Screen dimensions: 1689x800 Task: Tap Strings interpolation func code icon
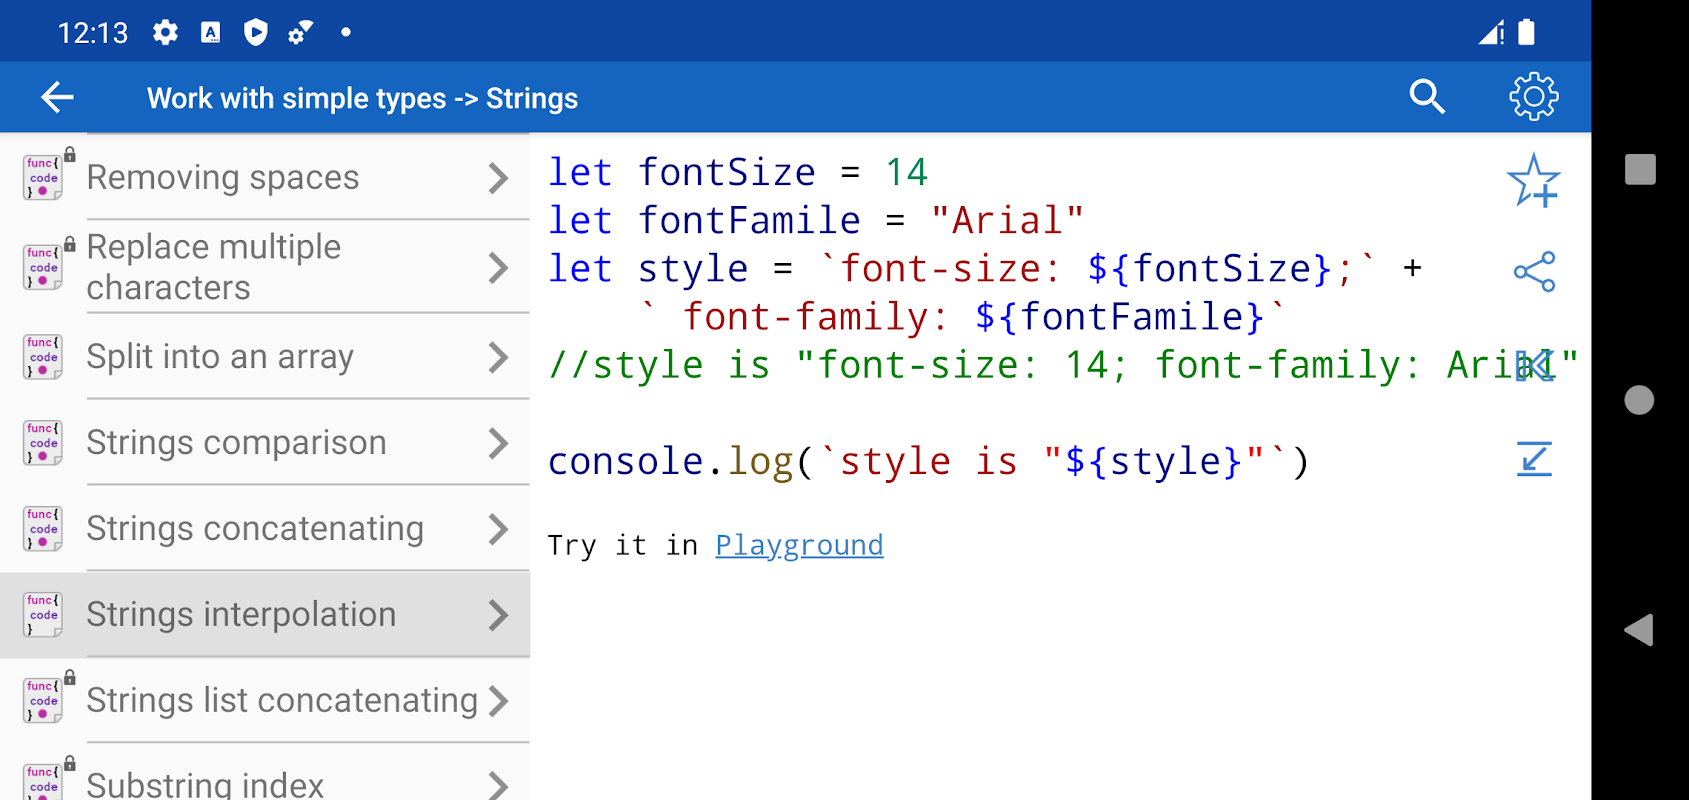click(43, 614)
